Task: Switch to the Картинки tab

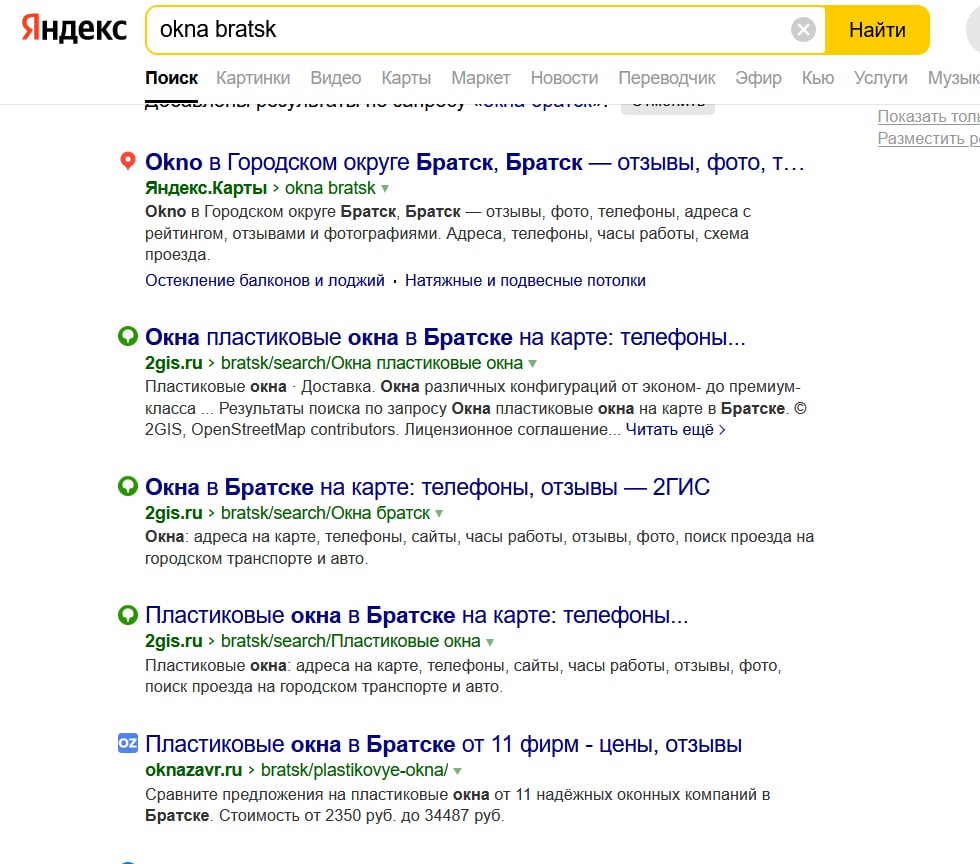Action: (x=253, y=78)
